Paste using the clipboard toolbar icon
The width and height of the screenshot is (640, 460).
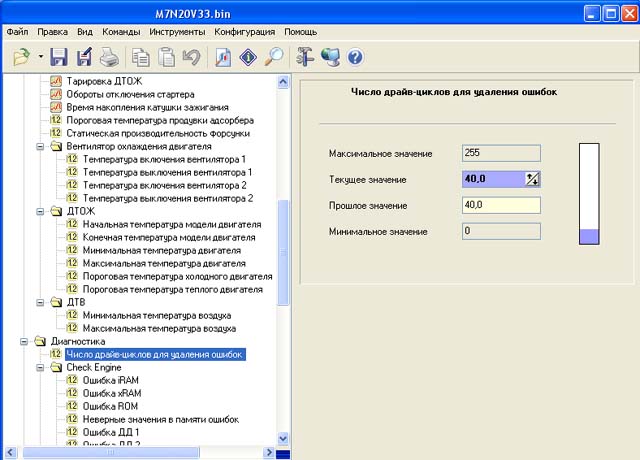167,57
